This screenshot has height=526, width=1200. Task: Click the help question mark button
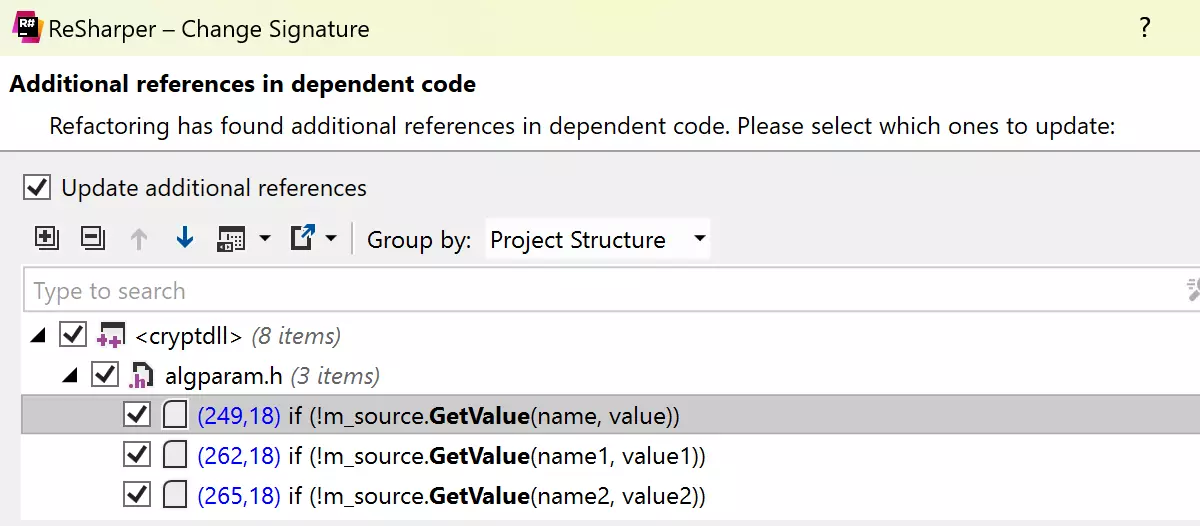[x=1145, y=28]
